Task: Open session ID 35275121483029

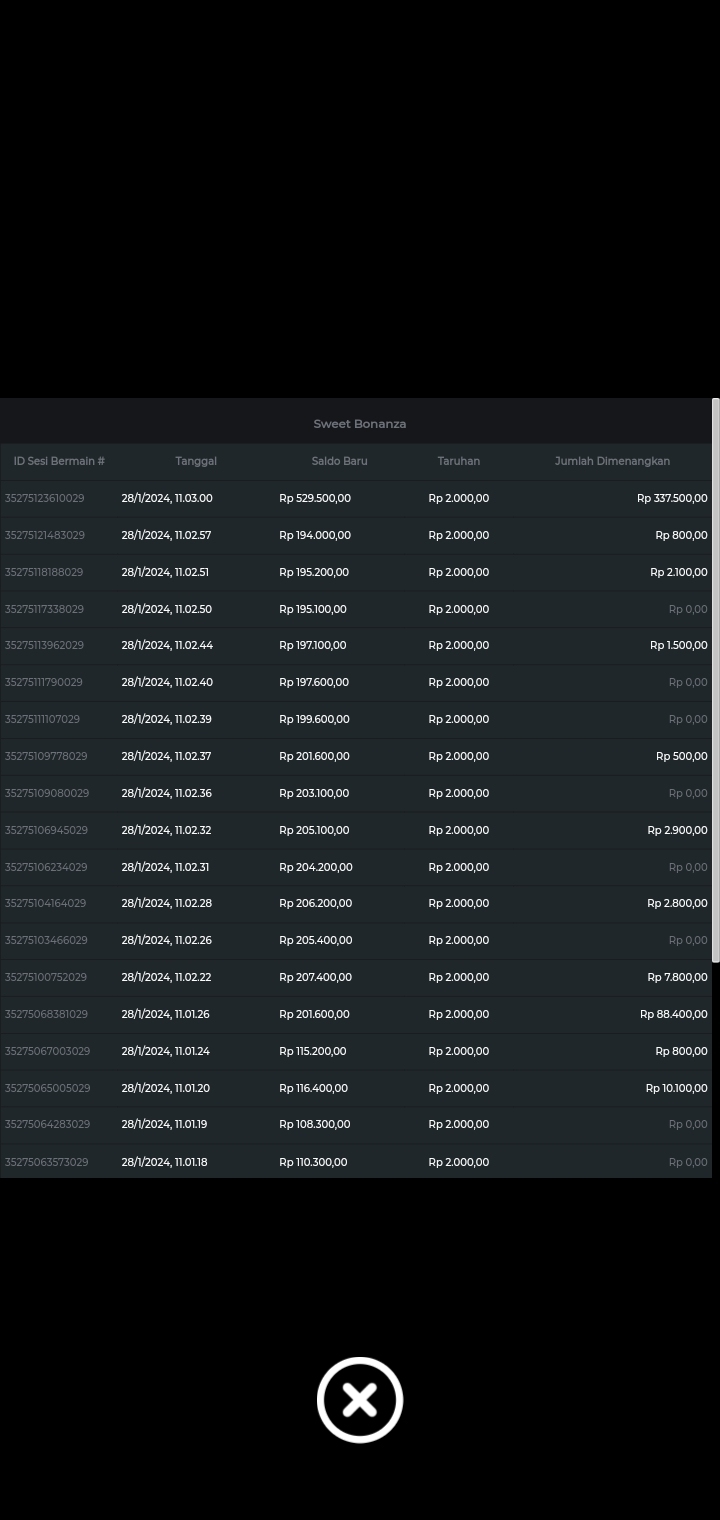Action: coord(45,535)
